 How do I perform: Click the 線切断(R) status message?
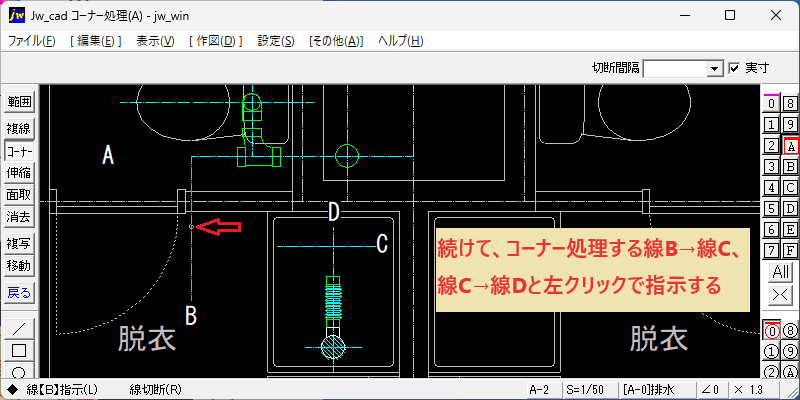(x=156, y=390)
